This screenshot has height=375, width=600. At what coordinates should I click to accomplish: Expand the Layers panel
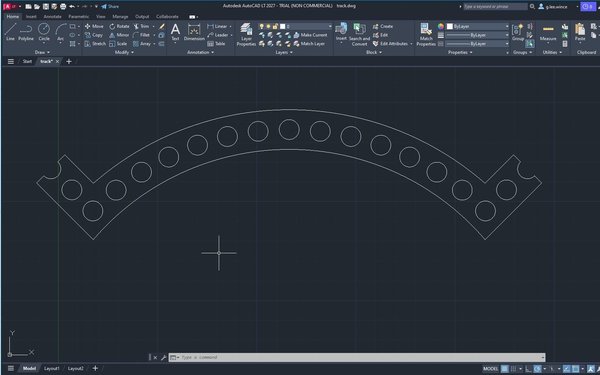click(284, 52)
